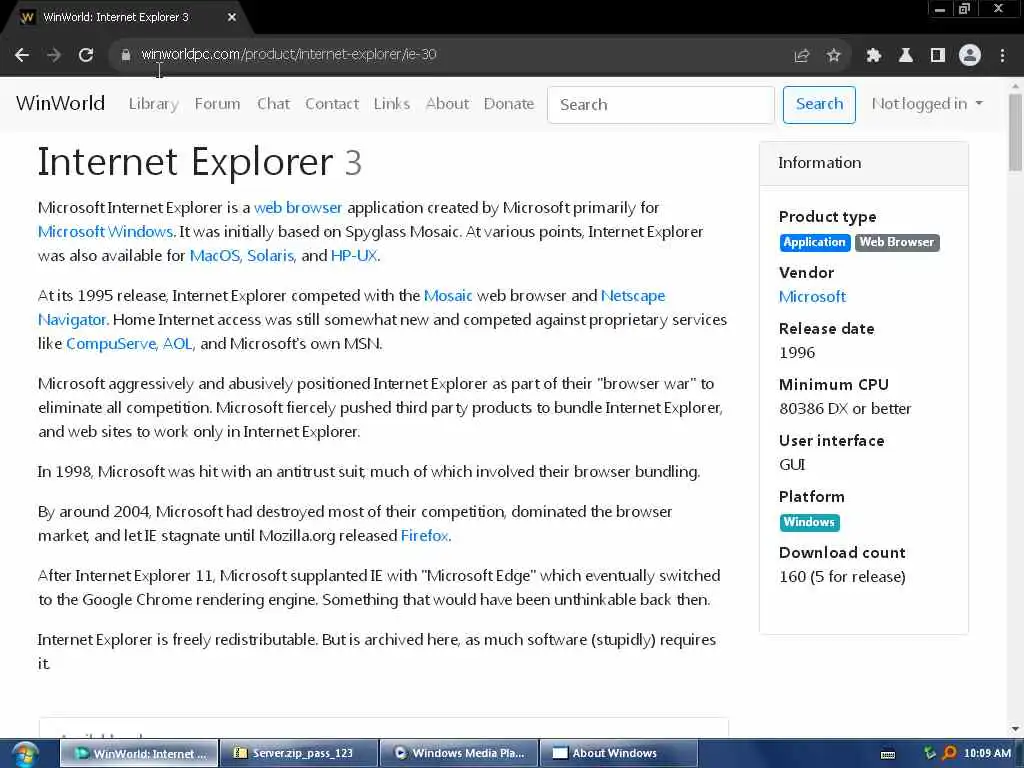
Task: Open the extensions puzzle icon
Action: 873,56
